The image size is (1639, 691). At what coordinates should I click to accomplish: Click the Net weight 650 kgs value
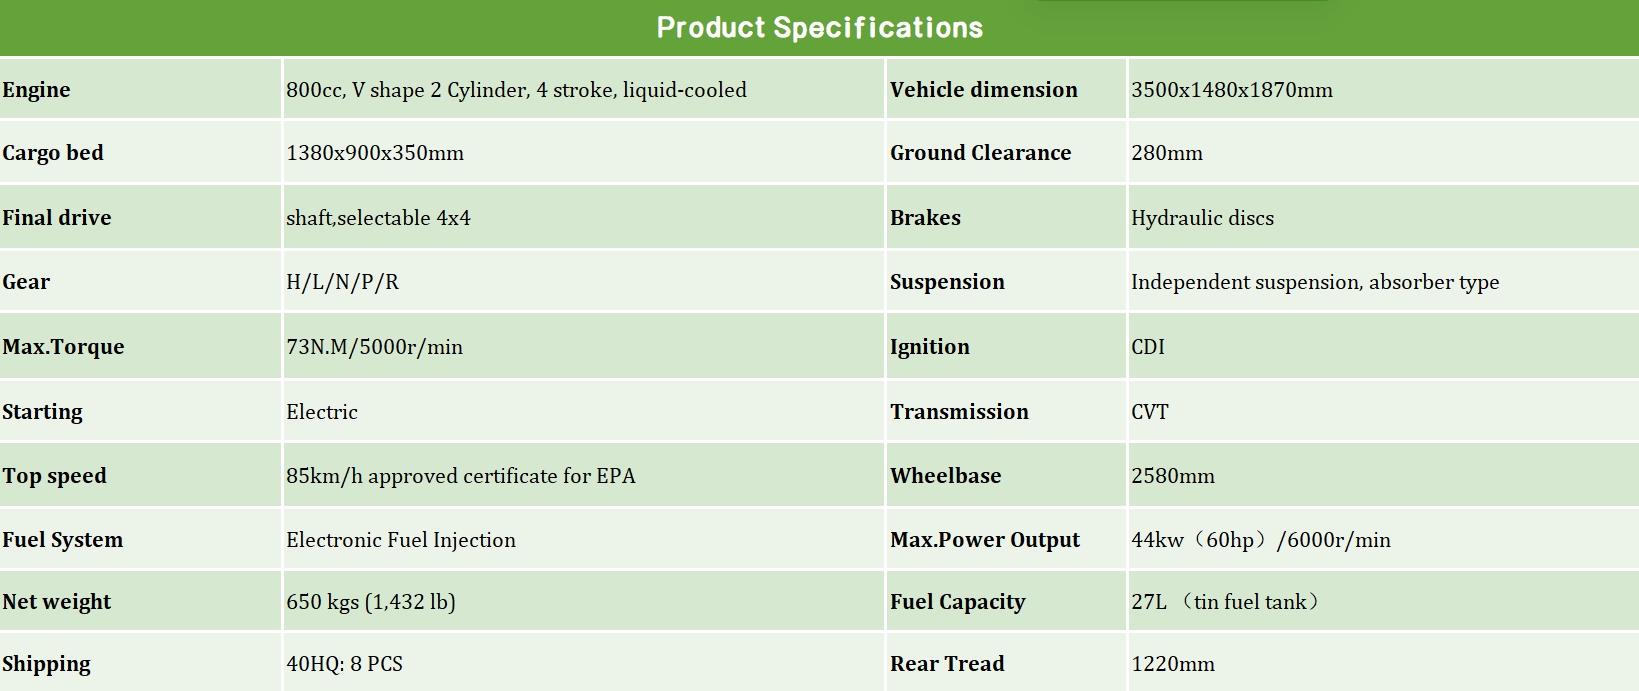pyautogui.click(x=371, y=602)
